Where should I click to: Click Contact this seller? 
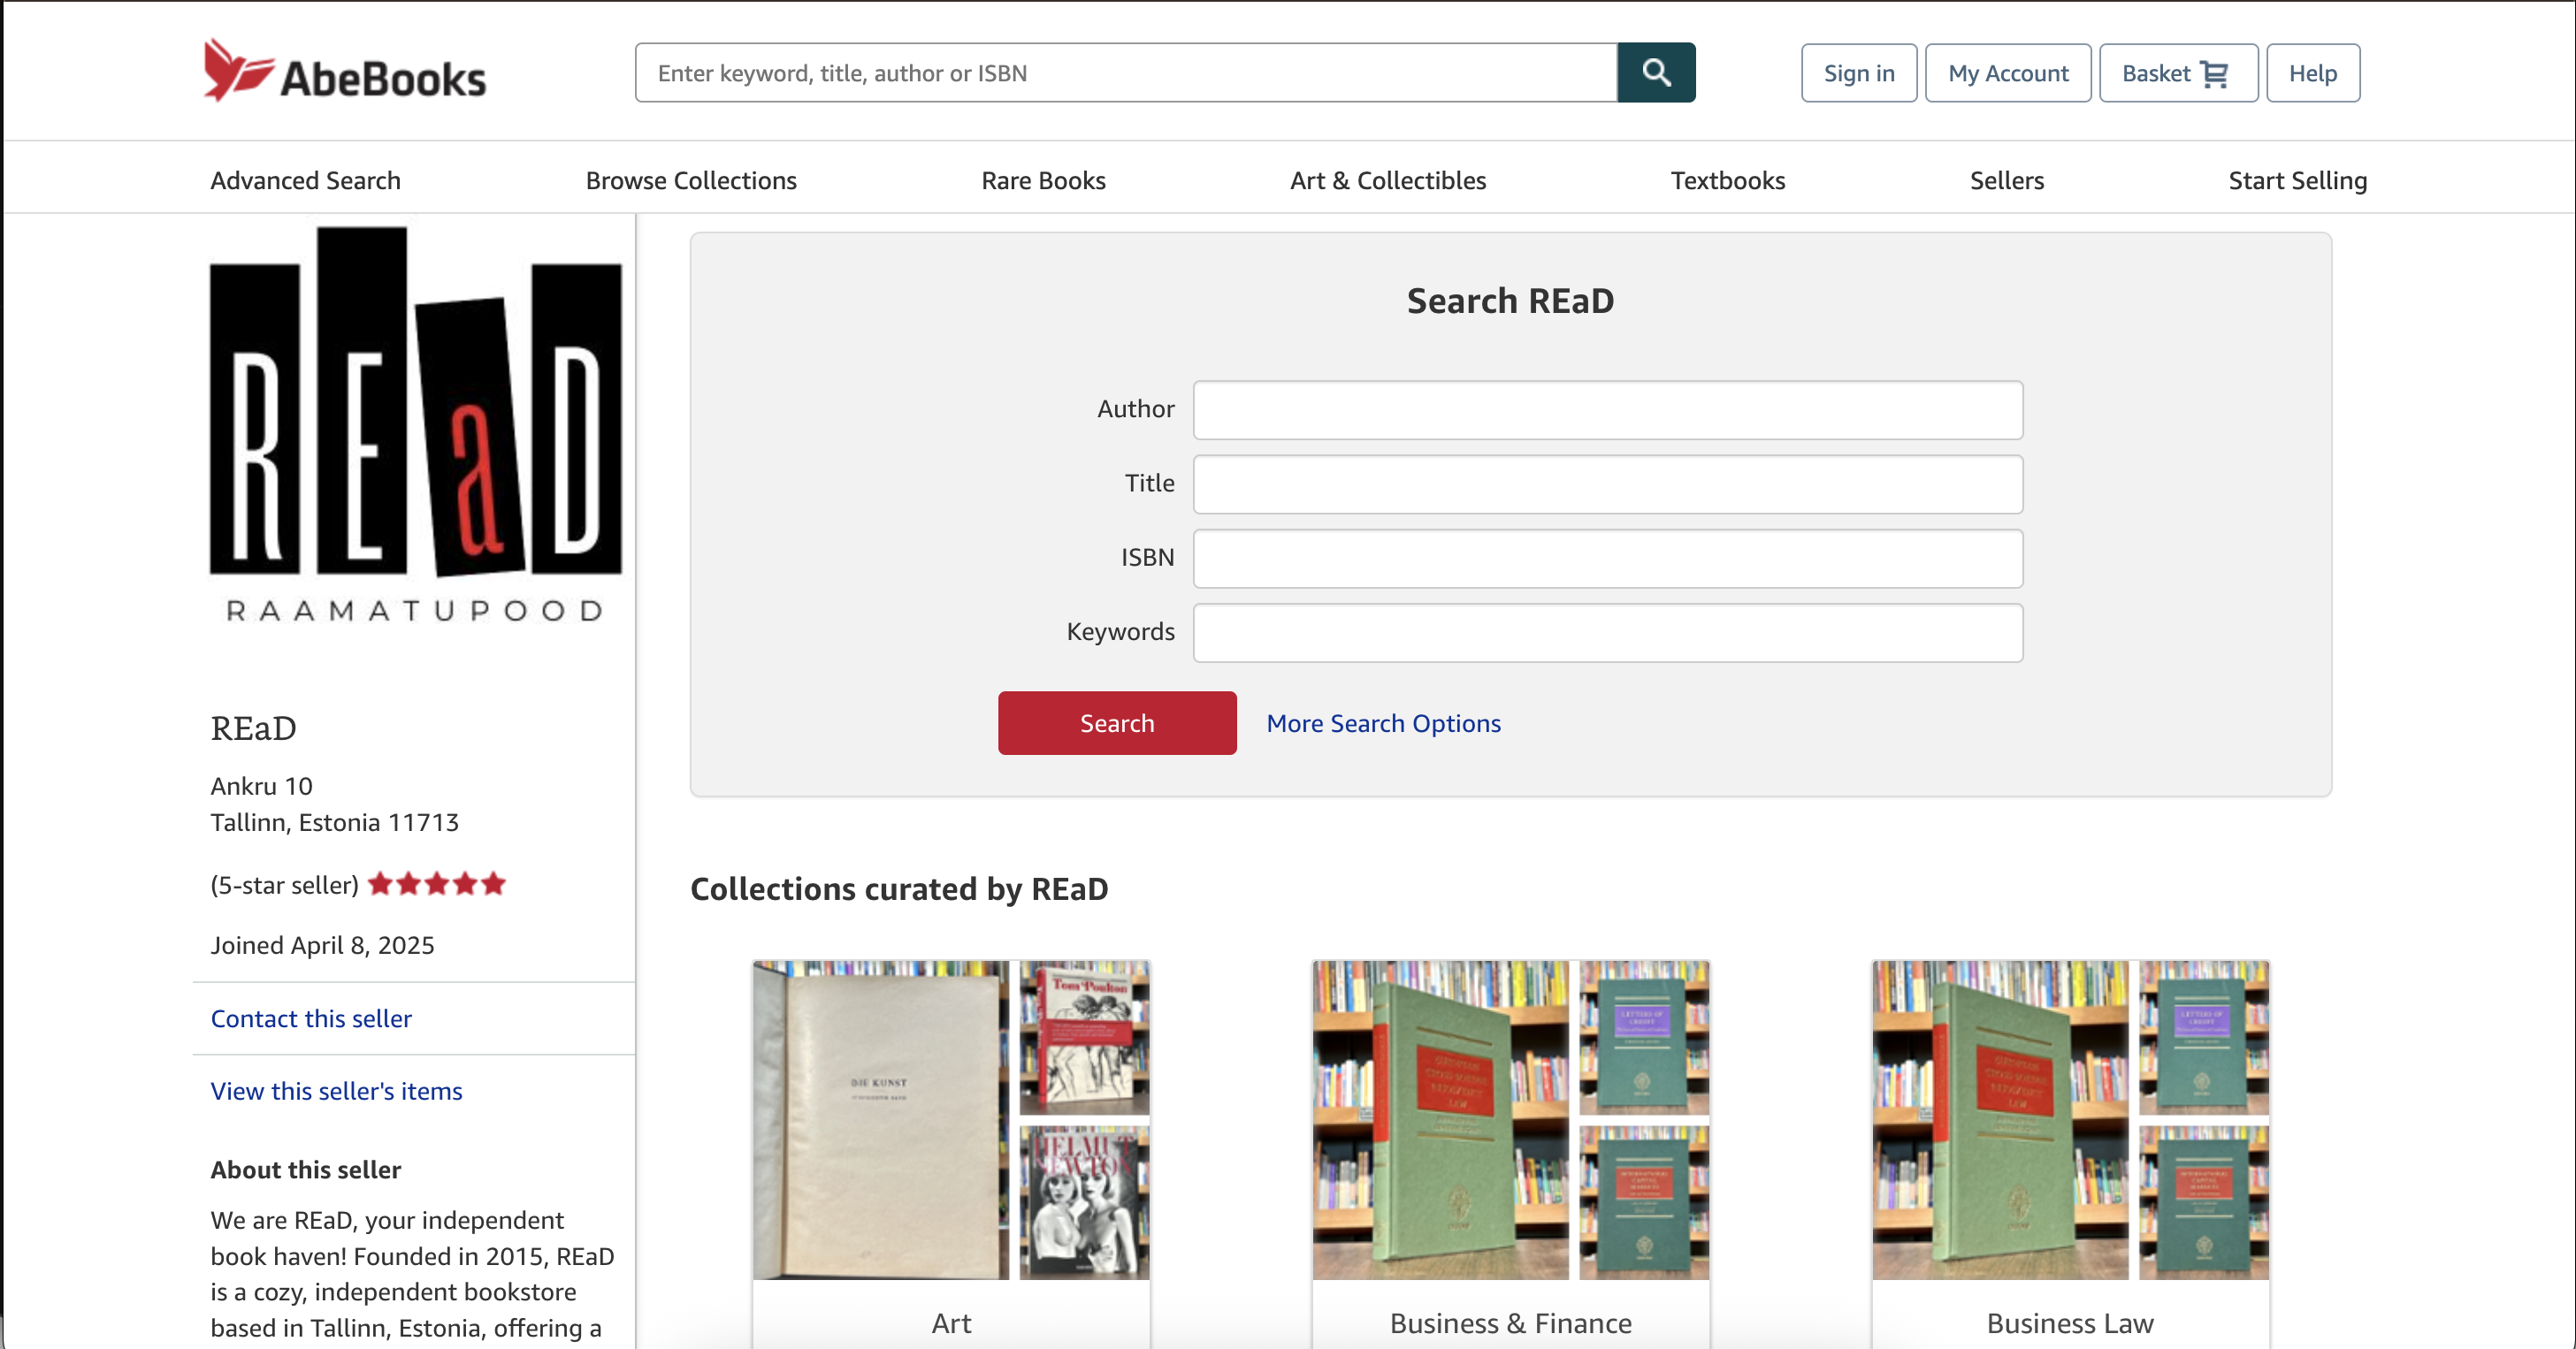pyautogui.click(x=311, y=1018)
